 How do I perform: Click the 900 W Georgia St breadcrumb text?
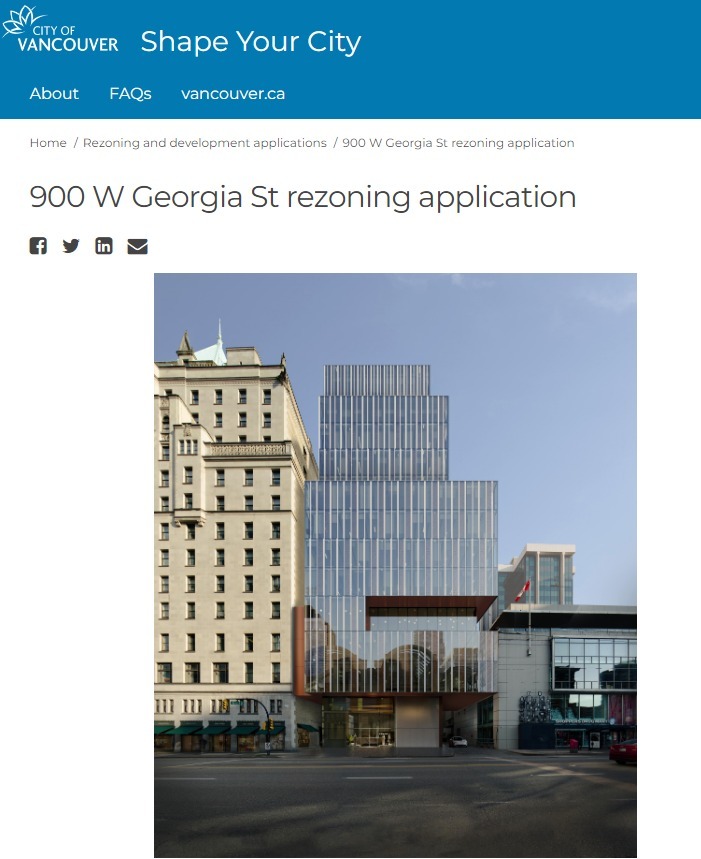tap(458, 143)
